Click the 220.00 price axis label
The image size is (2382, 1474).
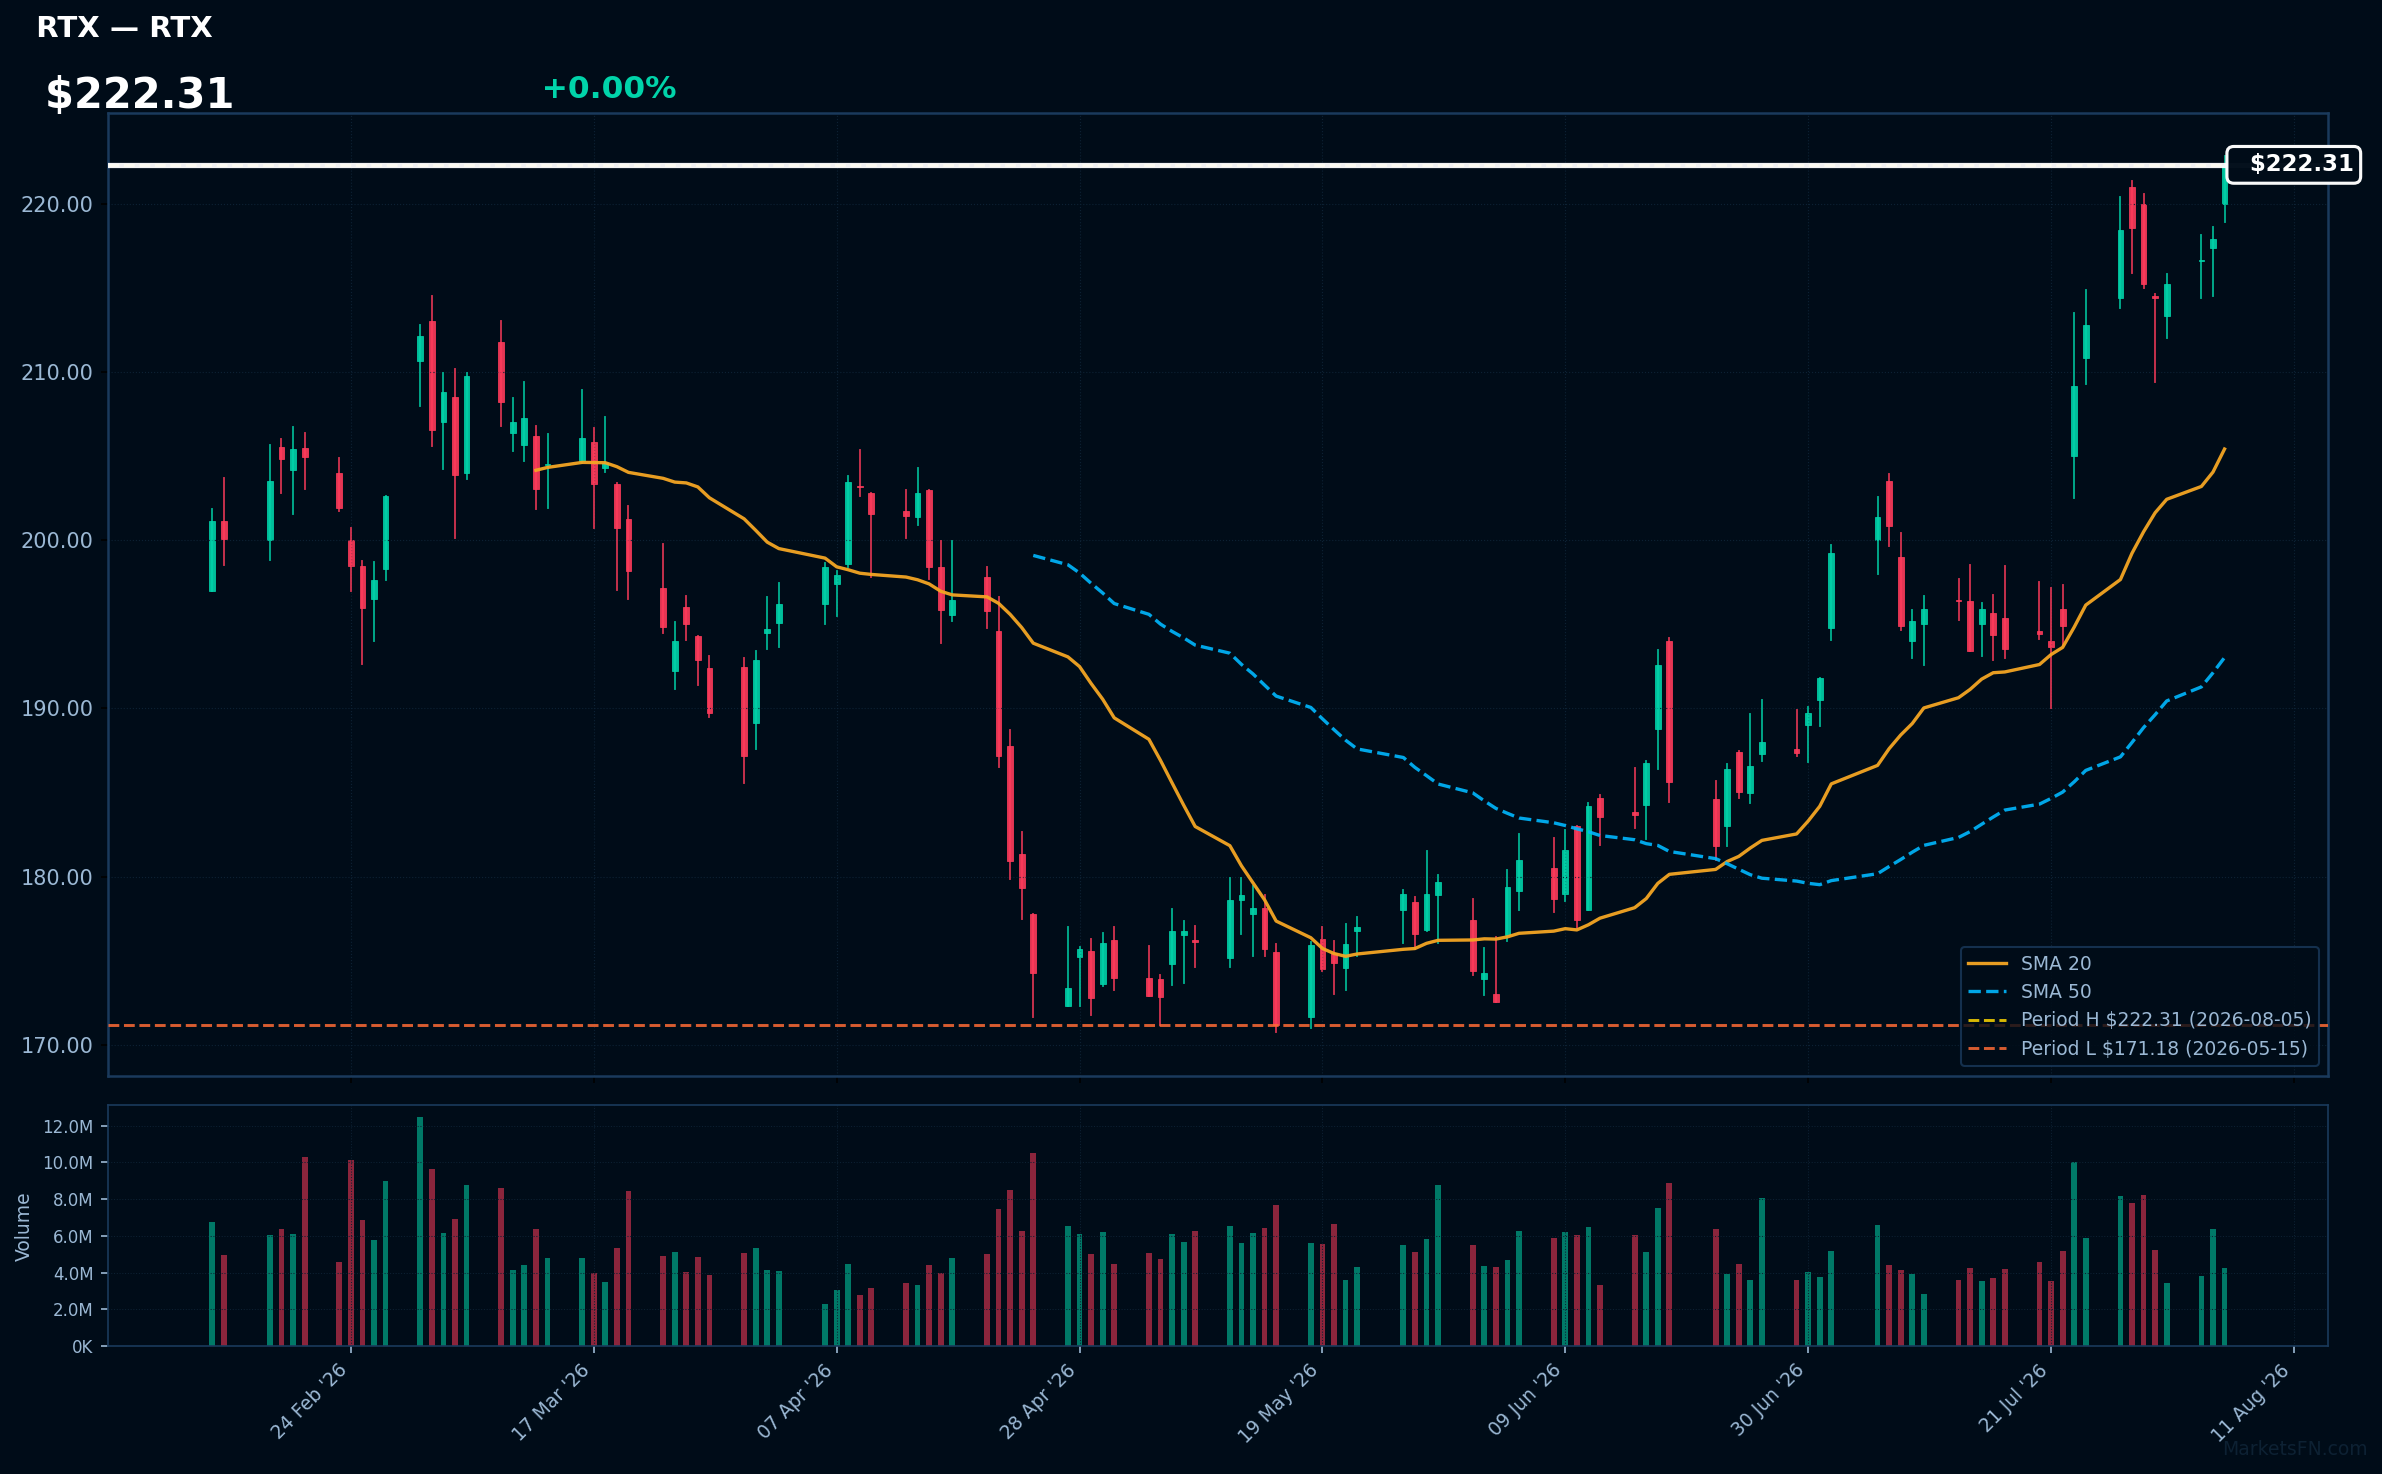(57, 204)
